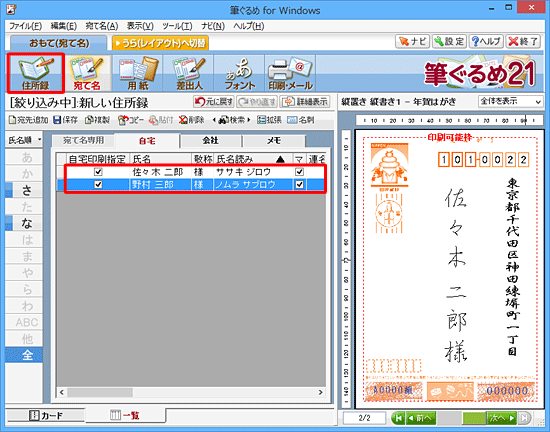
Task: Expand the 氏名順 sort order dropdown
Action: pyautogui.click(x=24, y=140)
